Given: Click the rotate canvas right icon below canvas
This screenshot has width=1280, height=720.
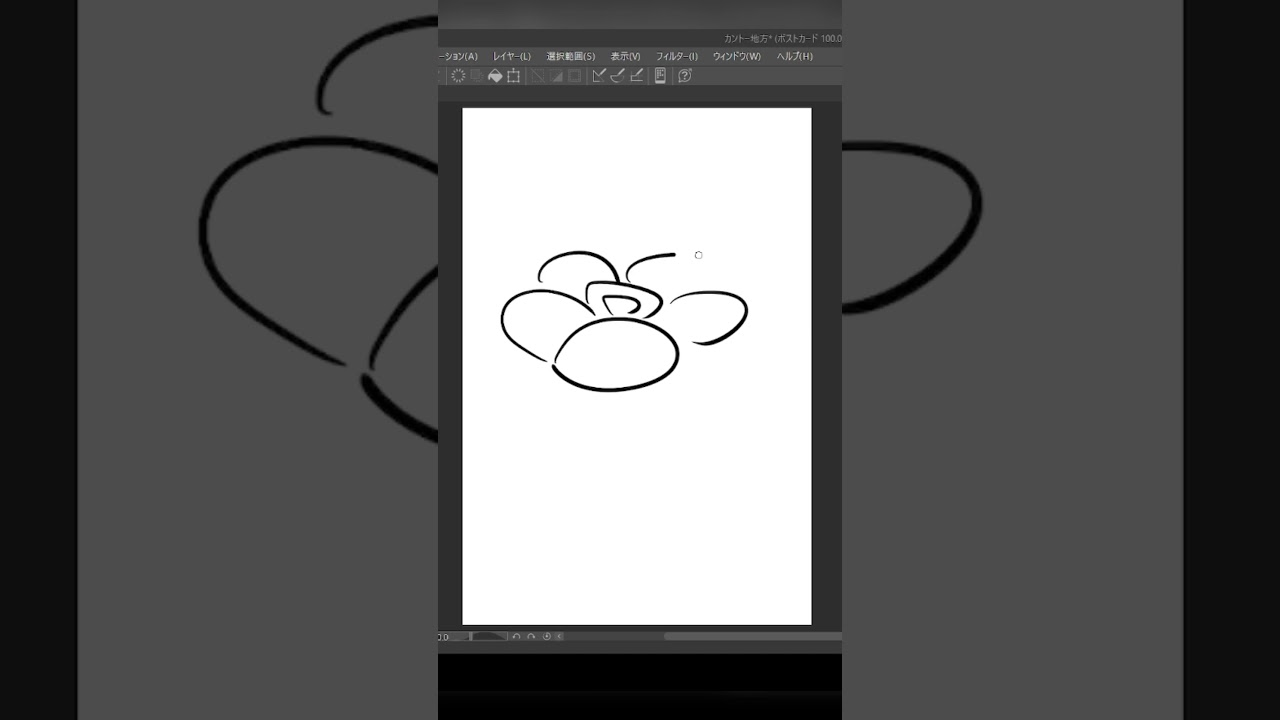Looking at the screenshot, I should click(x=532, y=636).
